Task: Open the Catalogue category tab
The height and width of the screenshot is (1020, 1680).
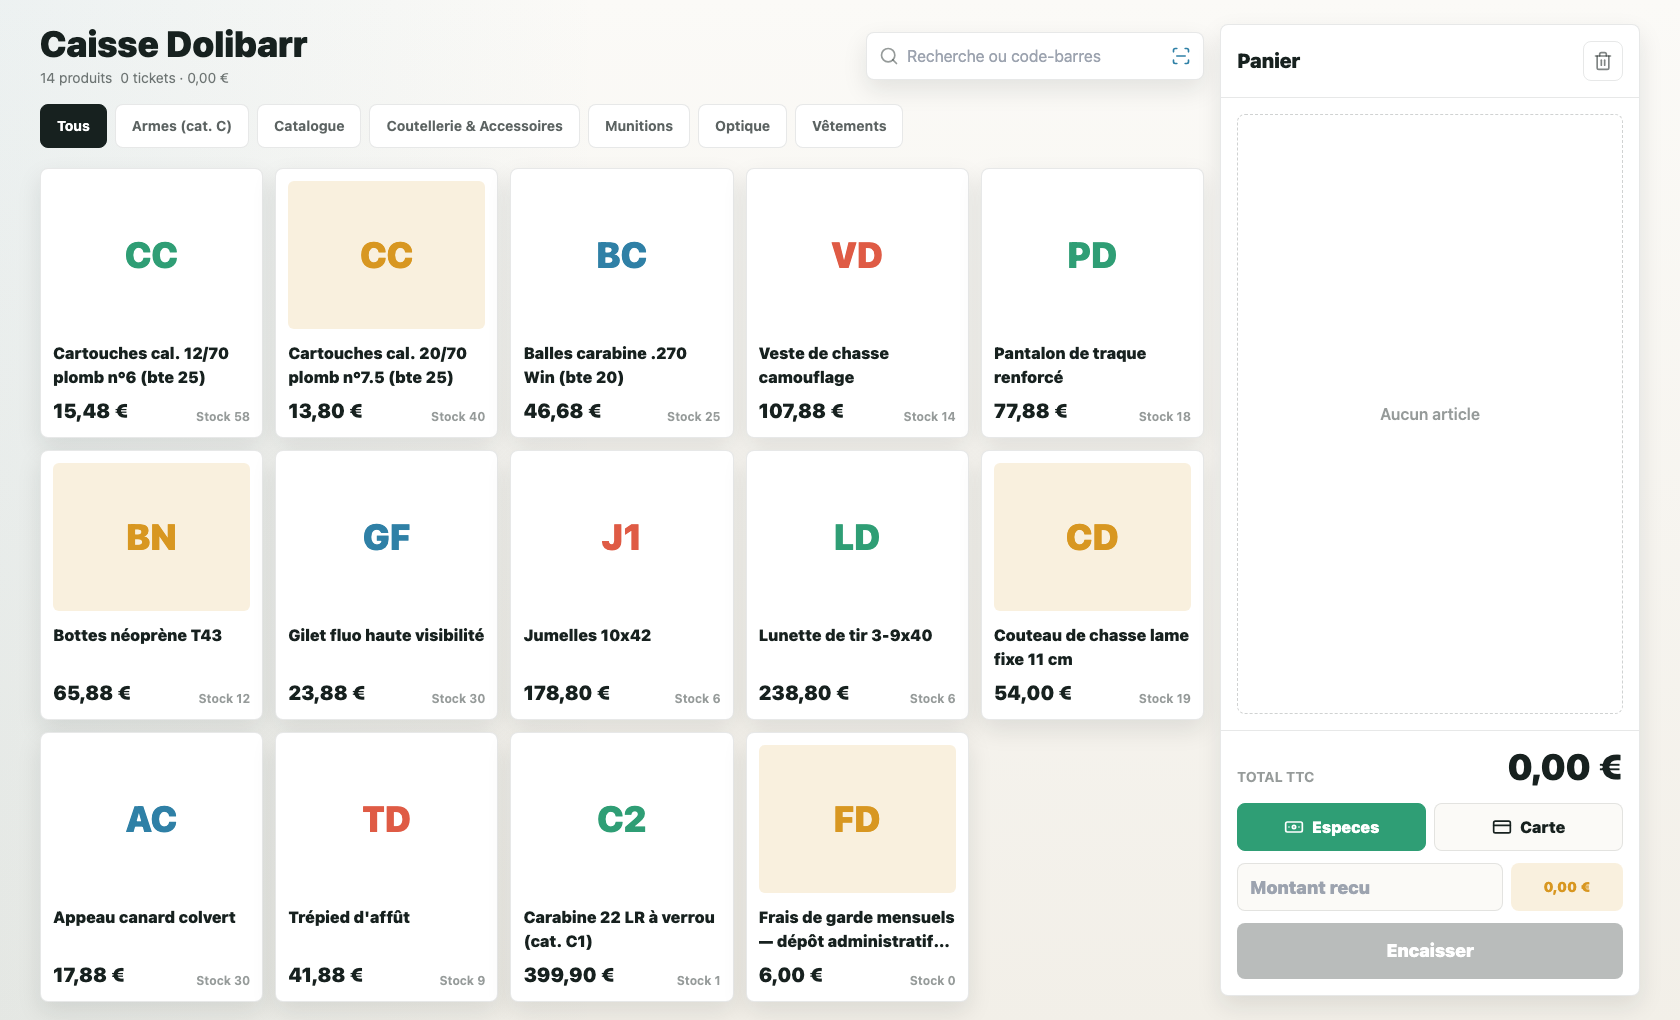Action: [309, 126]
